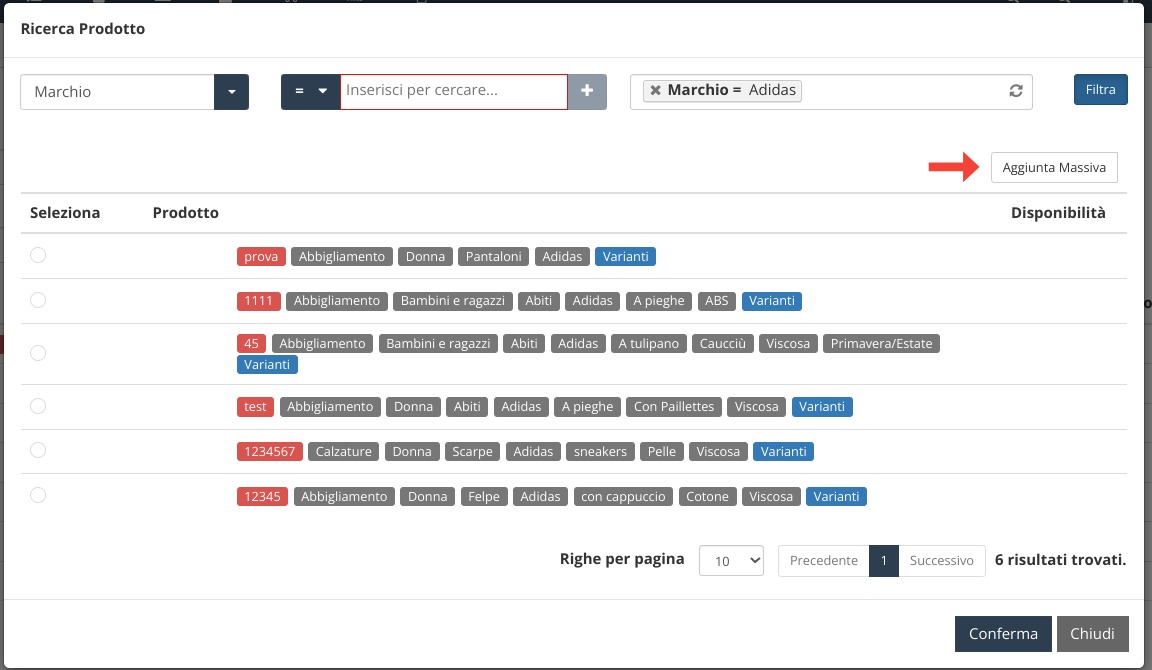Click the refresh icon in filter box

pos(1015,91)
